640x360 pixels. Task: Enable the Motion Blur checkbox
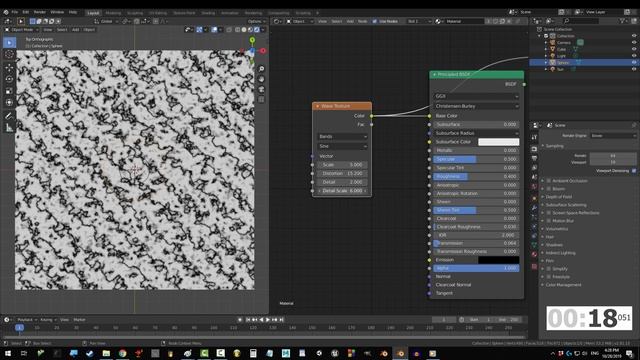tap(549, 221)
